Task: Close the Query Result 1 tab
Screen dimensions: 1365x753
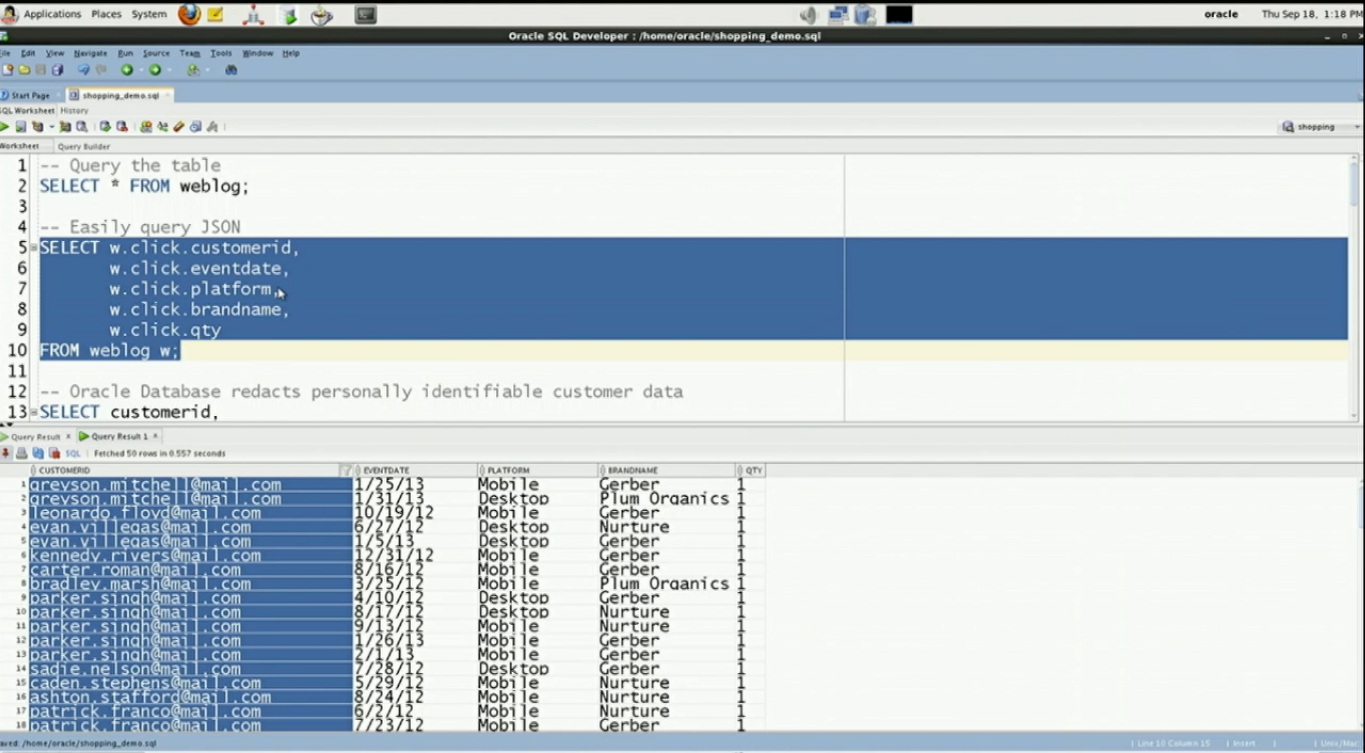Action: tap(155, 437)
